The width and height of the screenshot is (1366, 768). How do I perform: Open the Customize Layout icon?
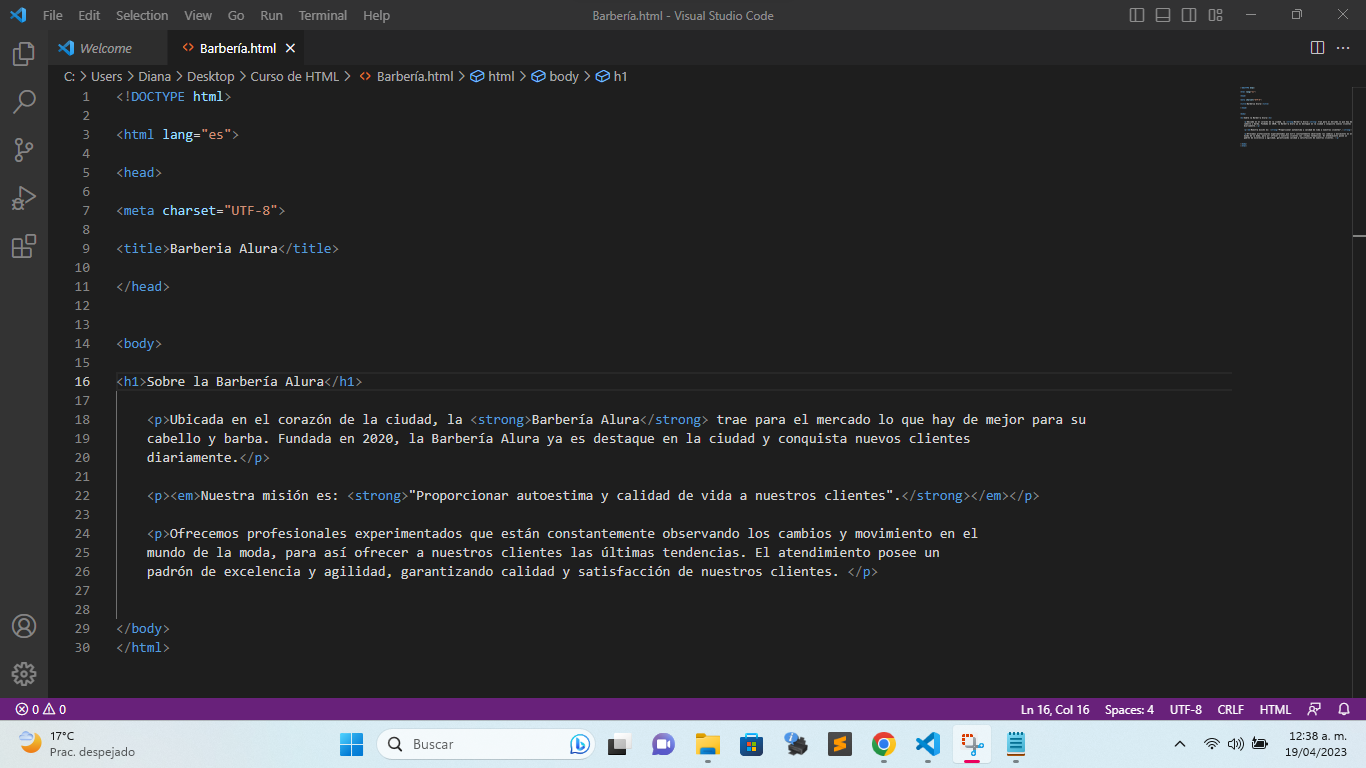click(x=1215, y=15)
